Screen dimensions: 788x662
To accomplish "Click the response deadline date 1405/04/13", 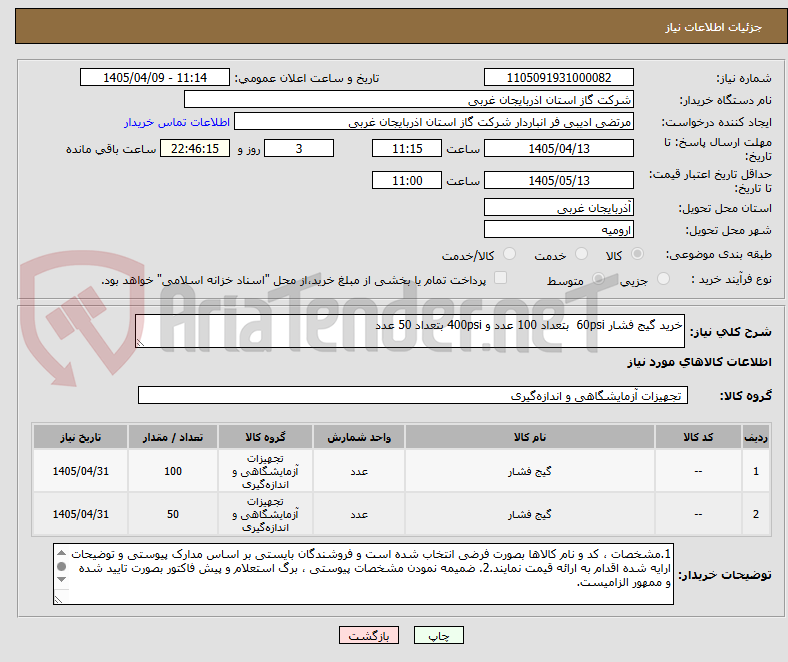I will click(559, 148).
